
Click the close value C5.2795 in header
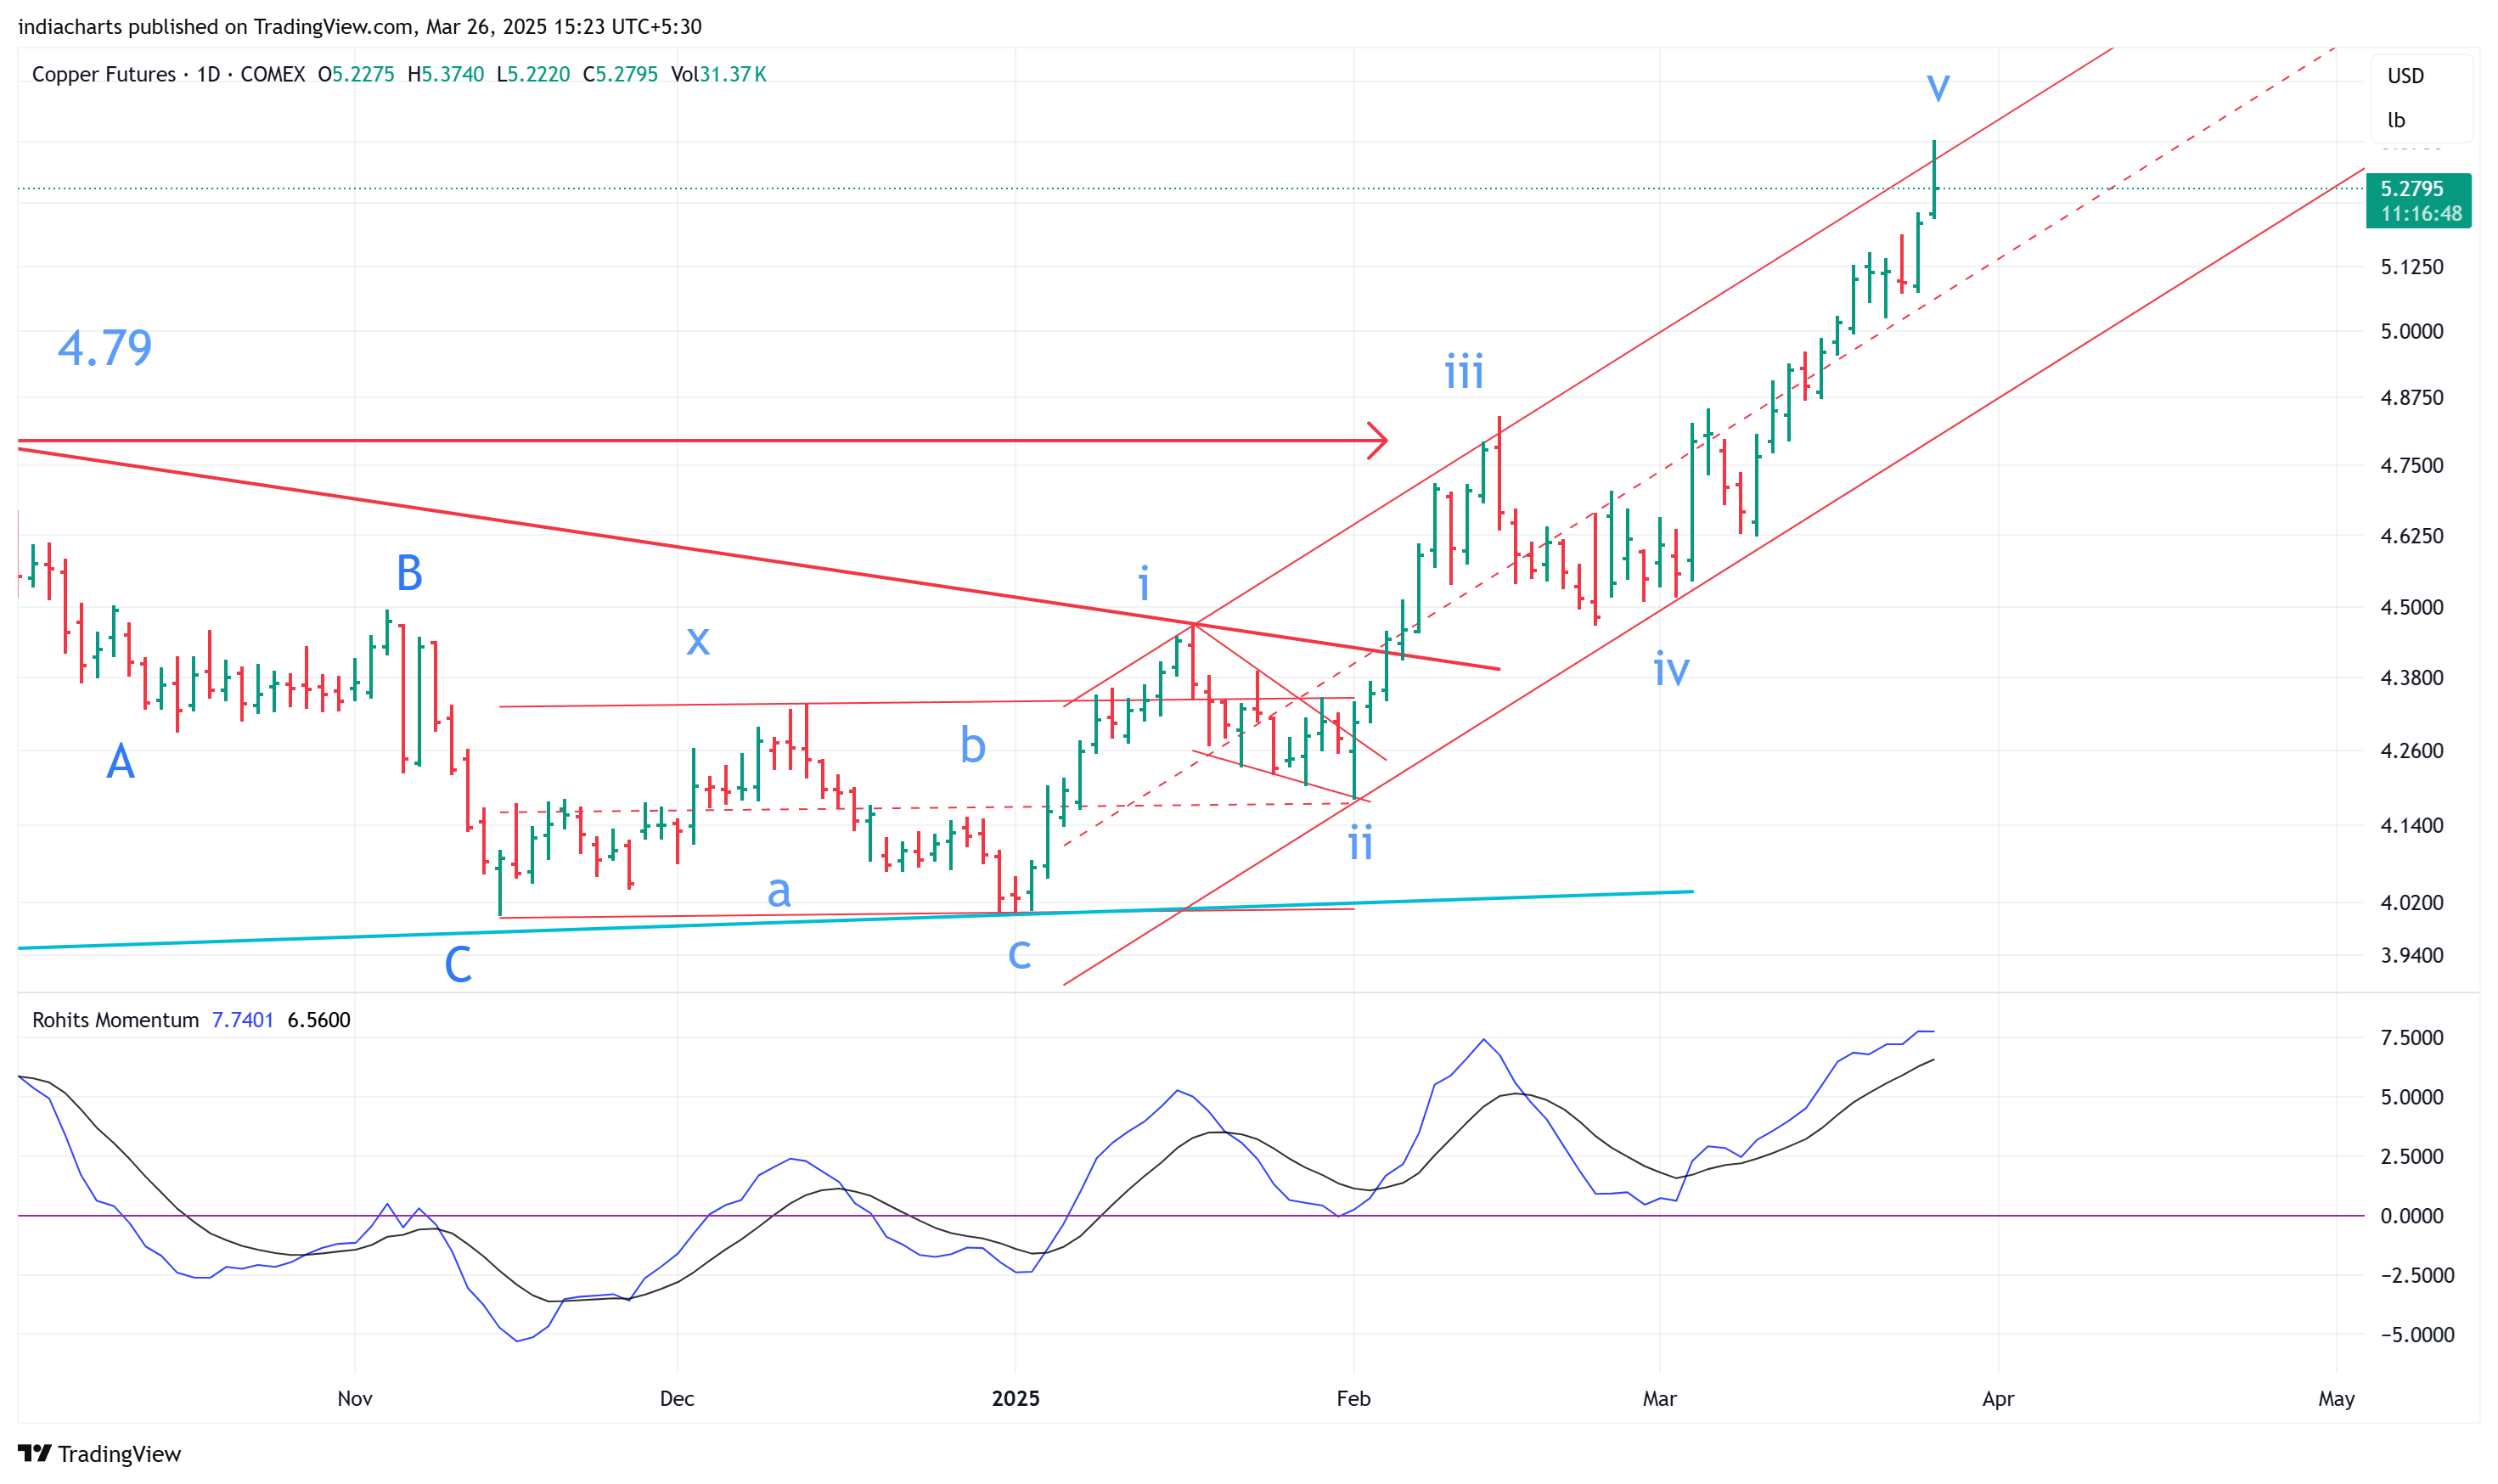620,74
